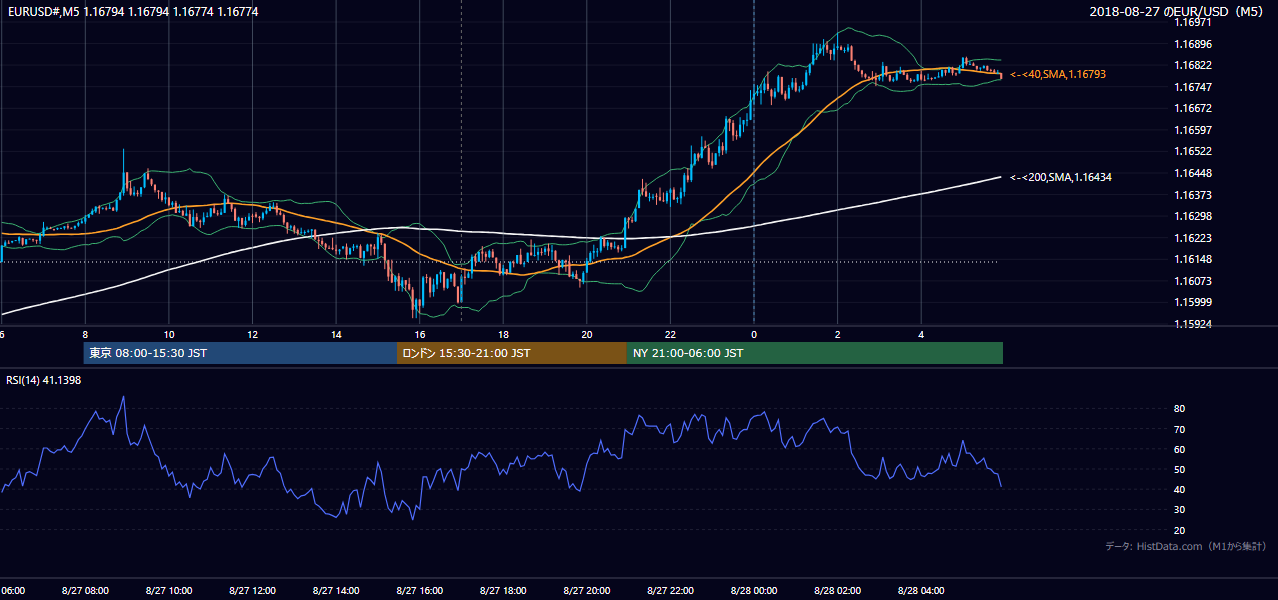The width and height of the screenshot is (1278, 600).
Task: Click price axis value 1.16073
Action: coord(1194,281)
